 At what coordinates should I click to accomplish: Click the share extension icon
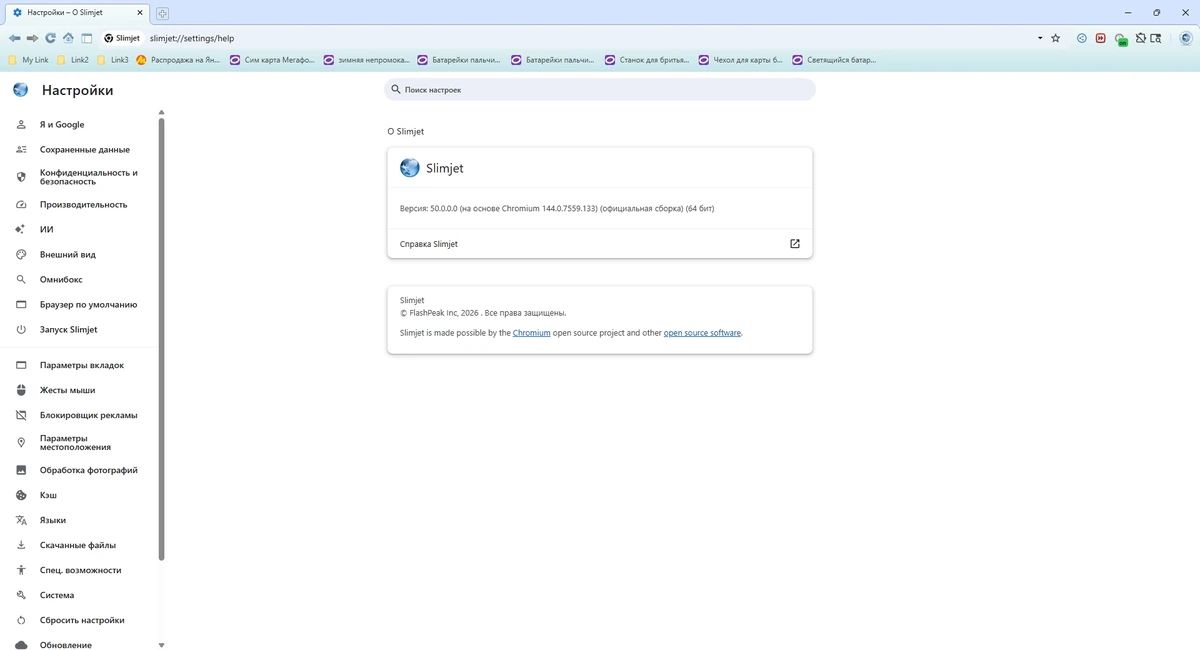point(1082,38)
